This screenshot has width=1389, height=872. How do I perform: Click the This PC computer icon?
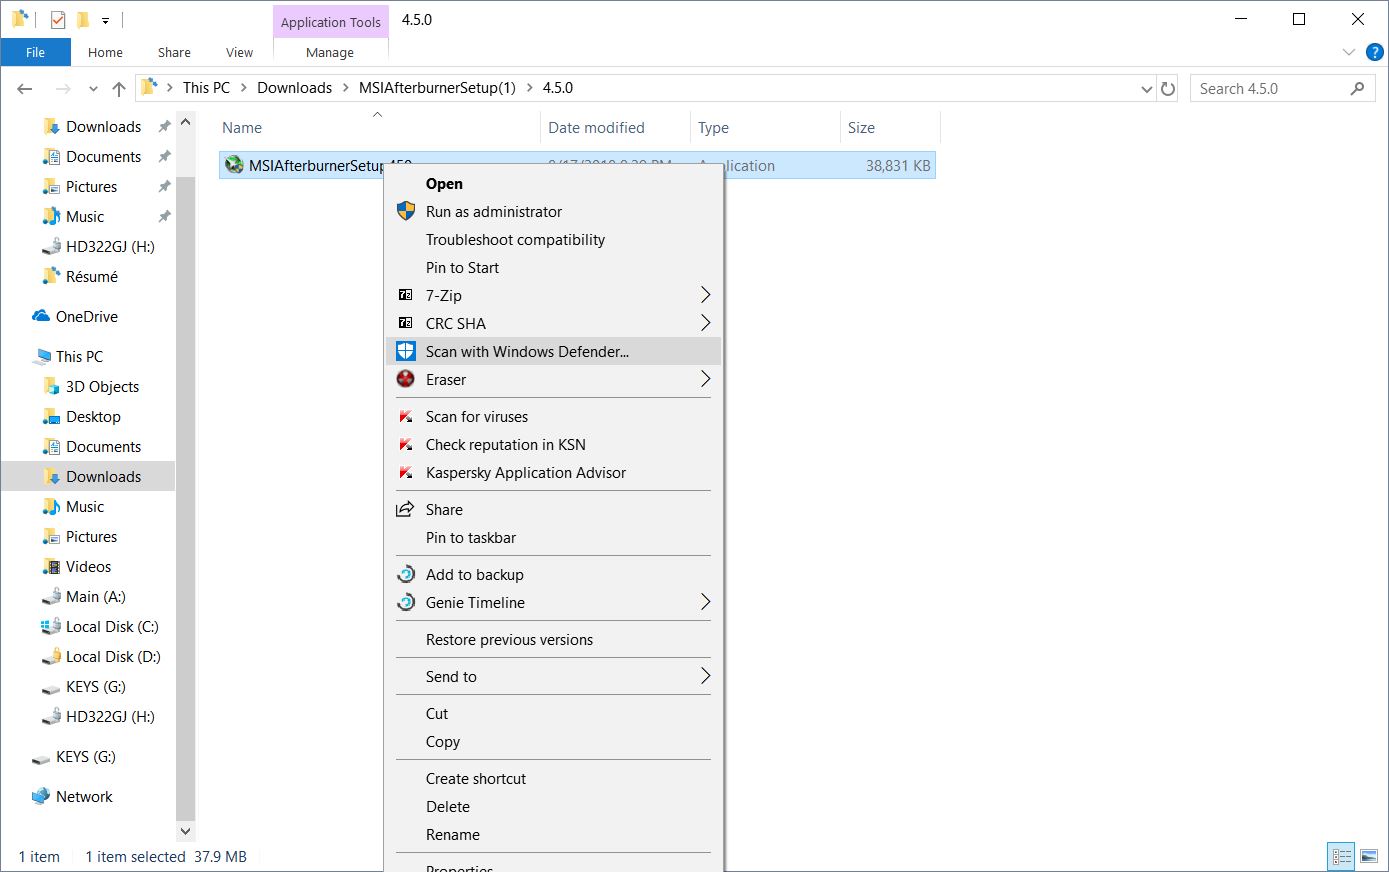(x=42, y=356)
